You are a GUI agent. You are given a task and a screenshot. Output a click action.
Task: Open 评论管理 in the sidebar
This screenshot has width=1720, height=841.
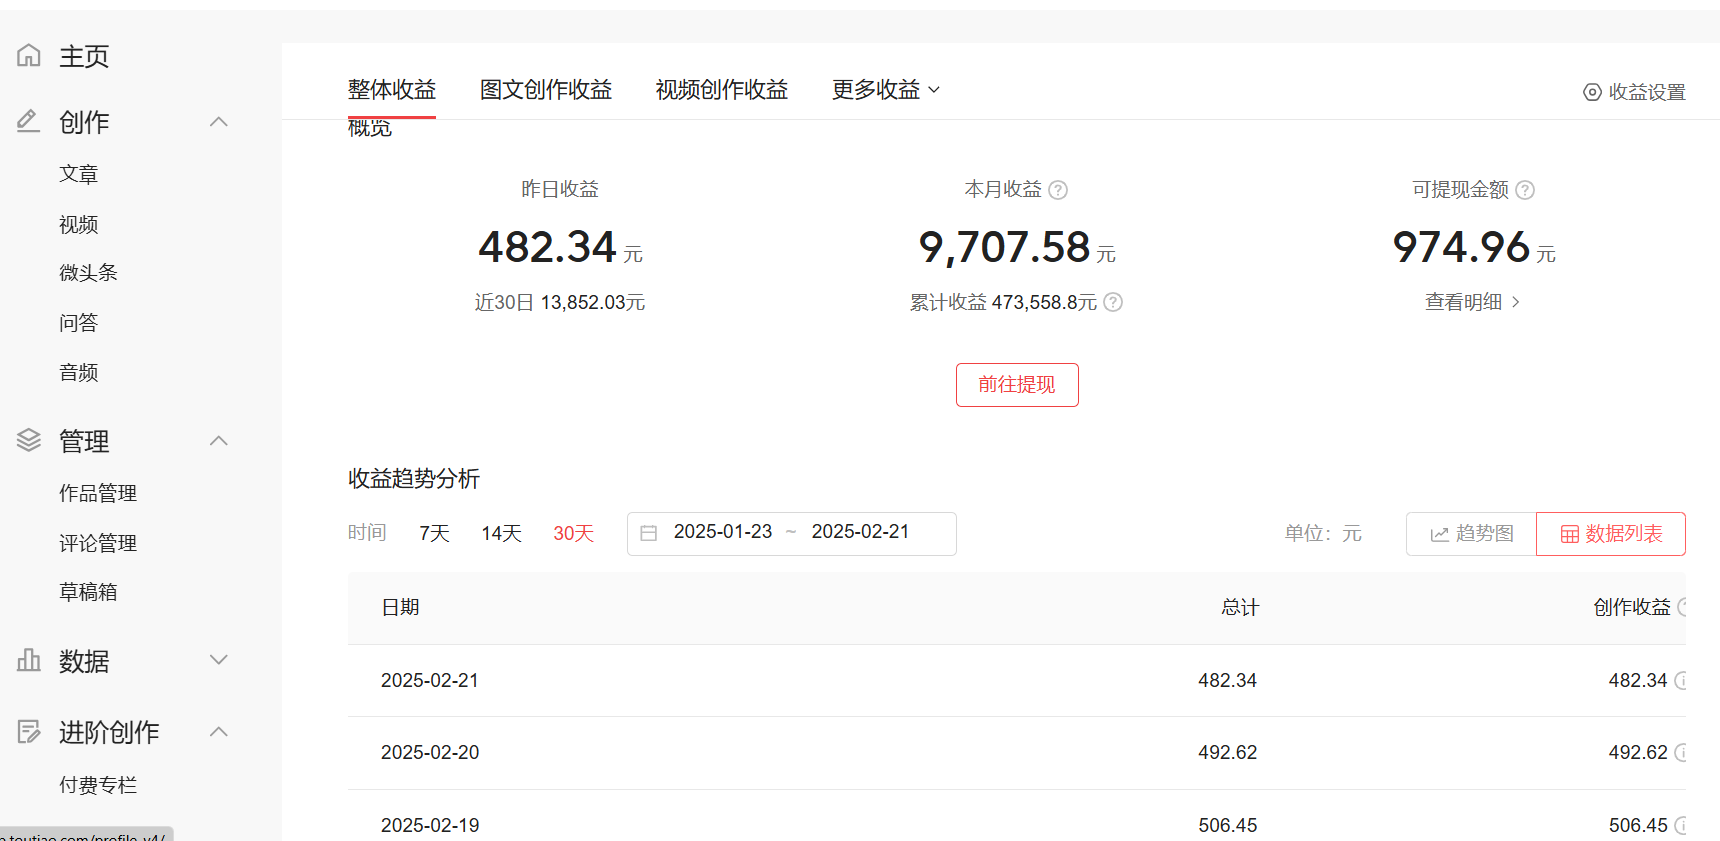(98, 543)
